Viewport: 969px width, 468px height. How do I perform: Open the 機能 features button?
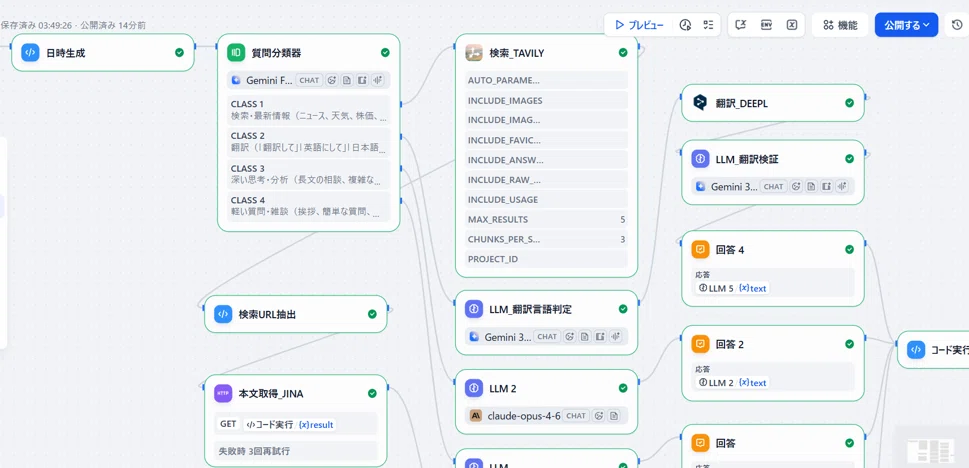pos(840,25)
